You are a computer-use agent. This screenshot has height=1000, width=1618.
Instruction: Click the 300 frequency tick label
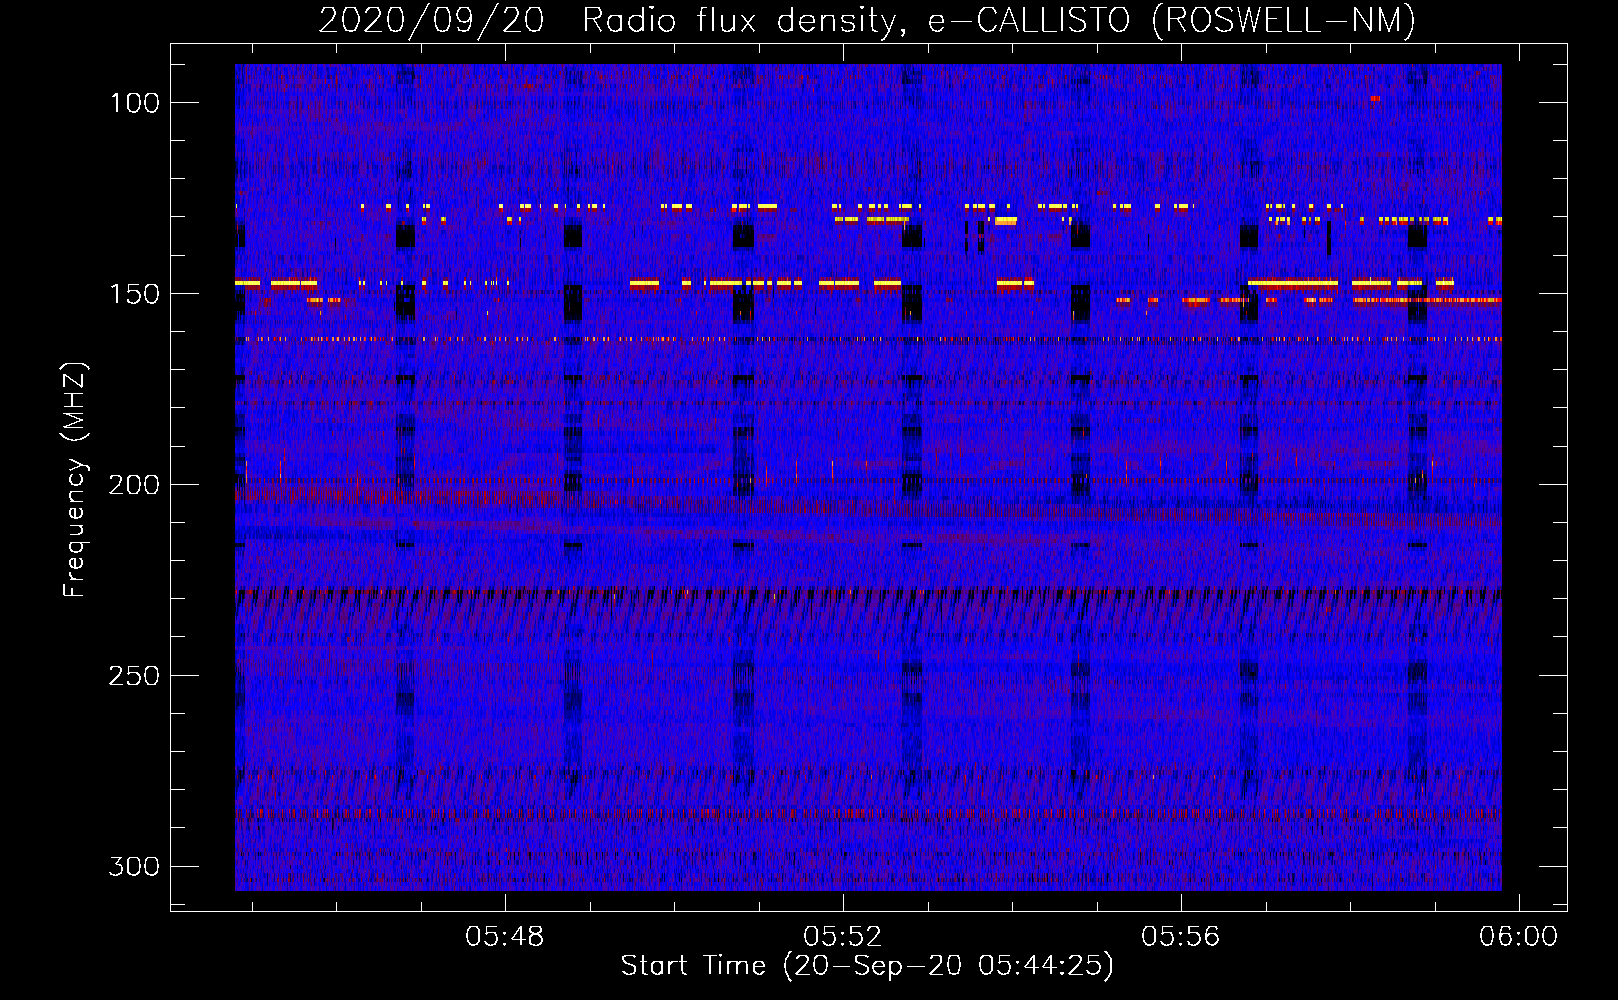[134, 866]
